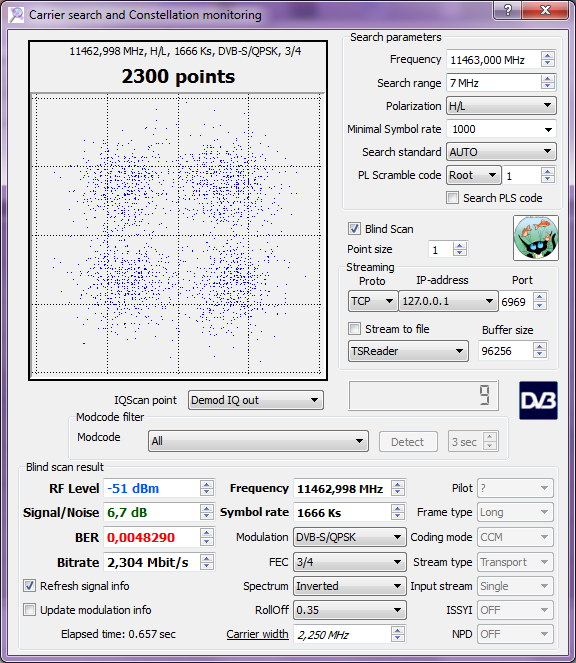Open the FEC 3/4 dropdown

(349, 562)
